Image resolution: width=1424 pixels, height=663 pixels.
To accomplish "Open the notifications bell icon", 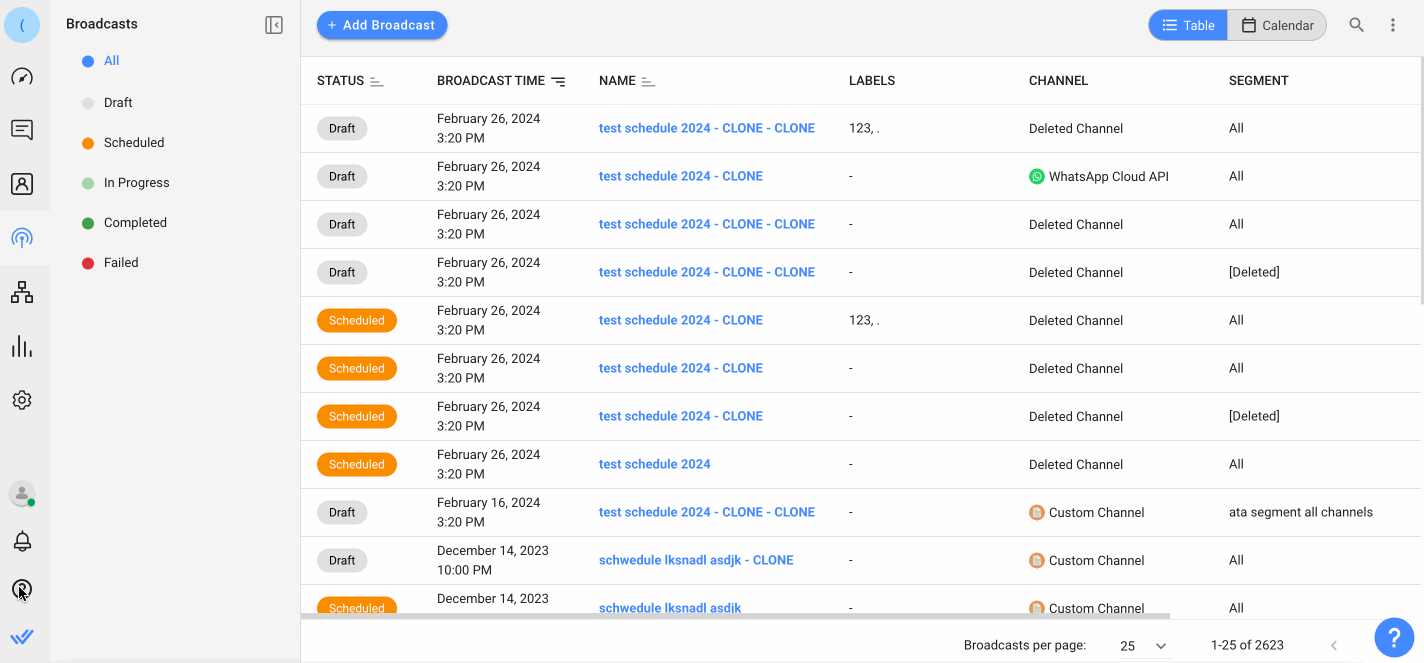I will pyautogui.click(x=22, y=541).
